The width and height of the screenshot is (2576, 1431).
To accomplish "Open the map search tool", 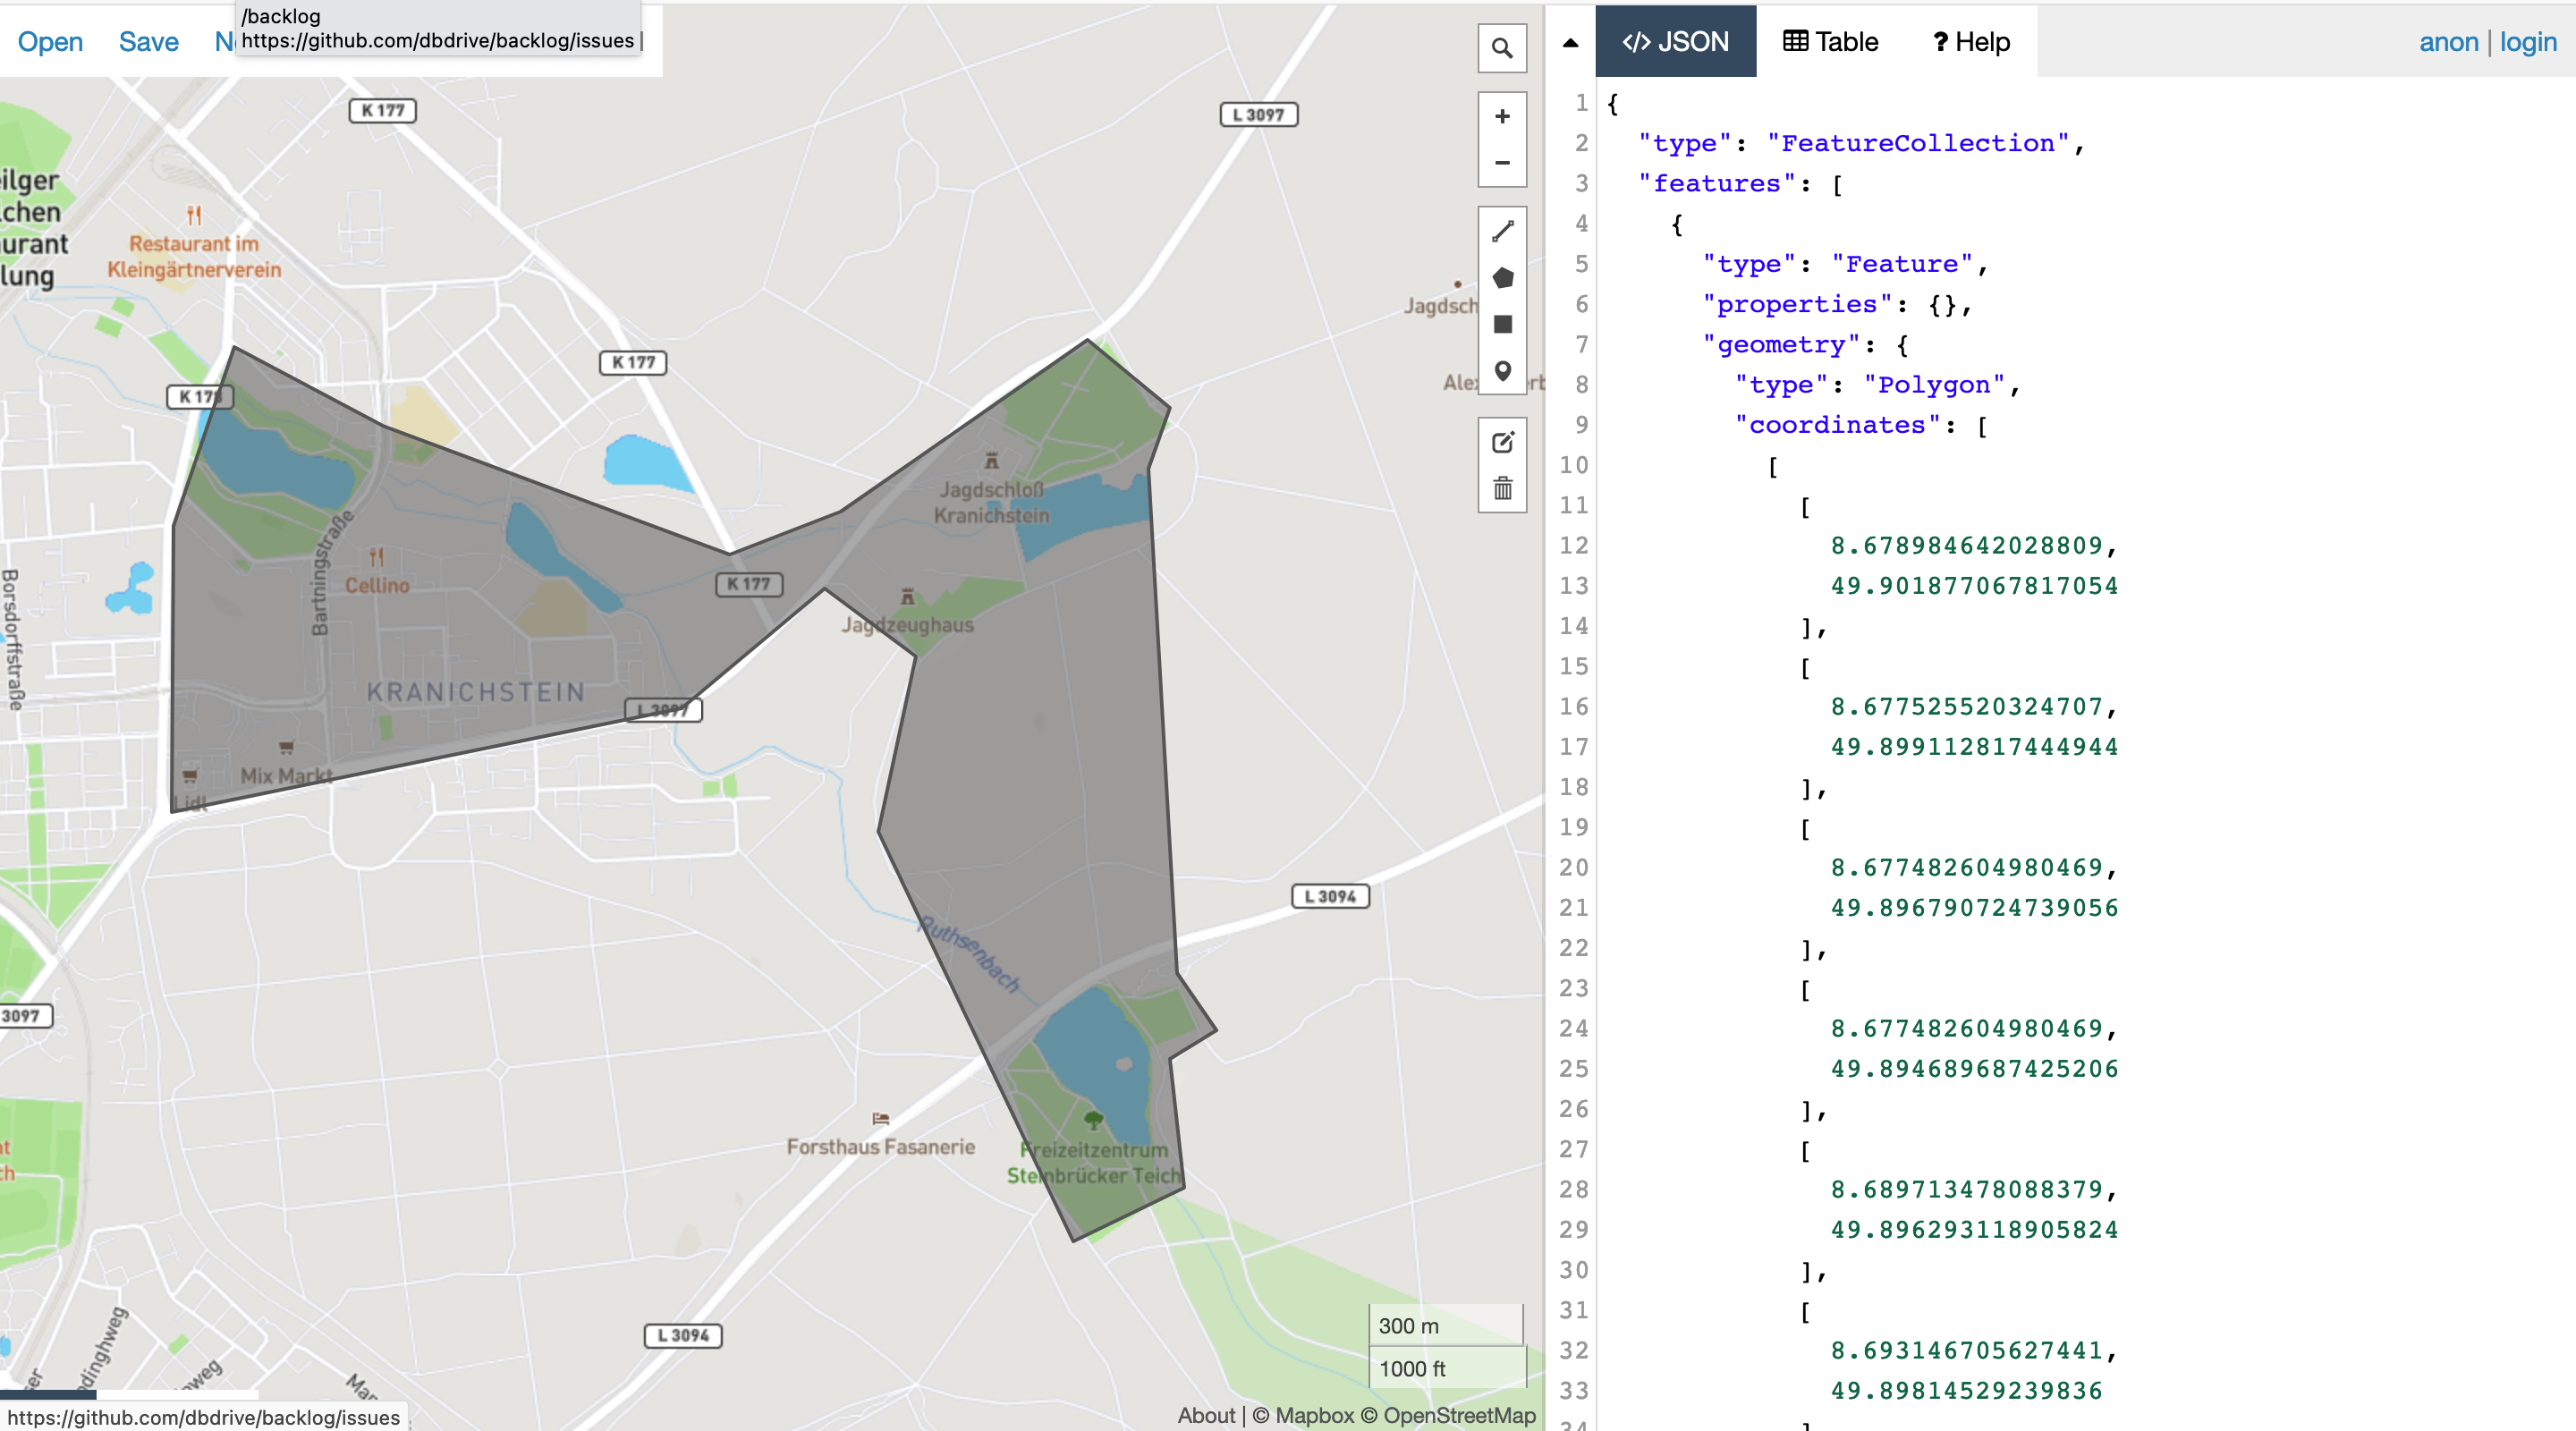I will click(x=1502, y=48).
